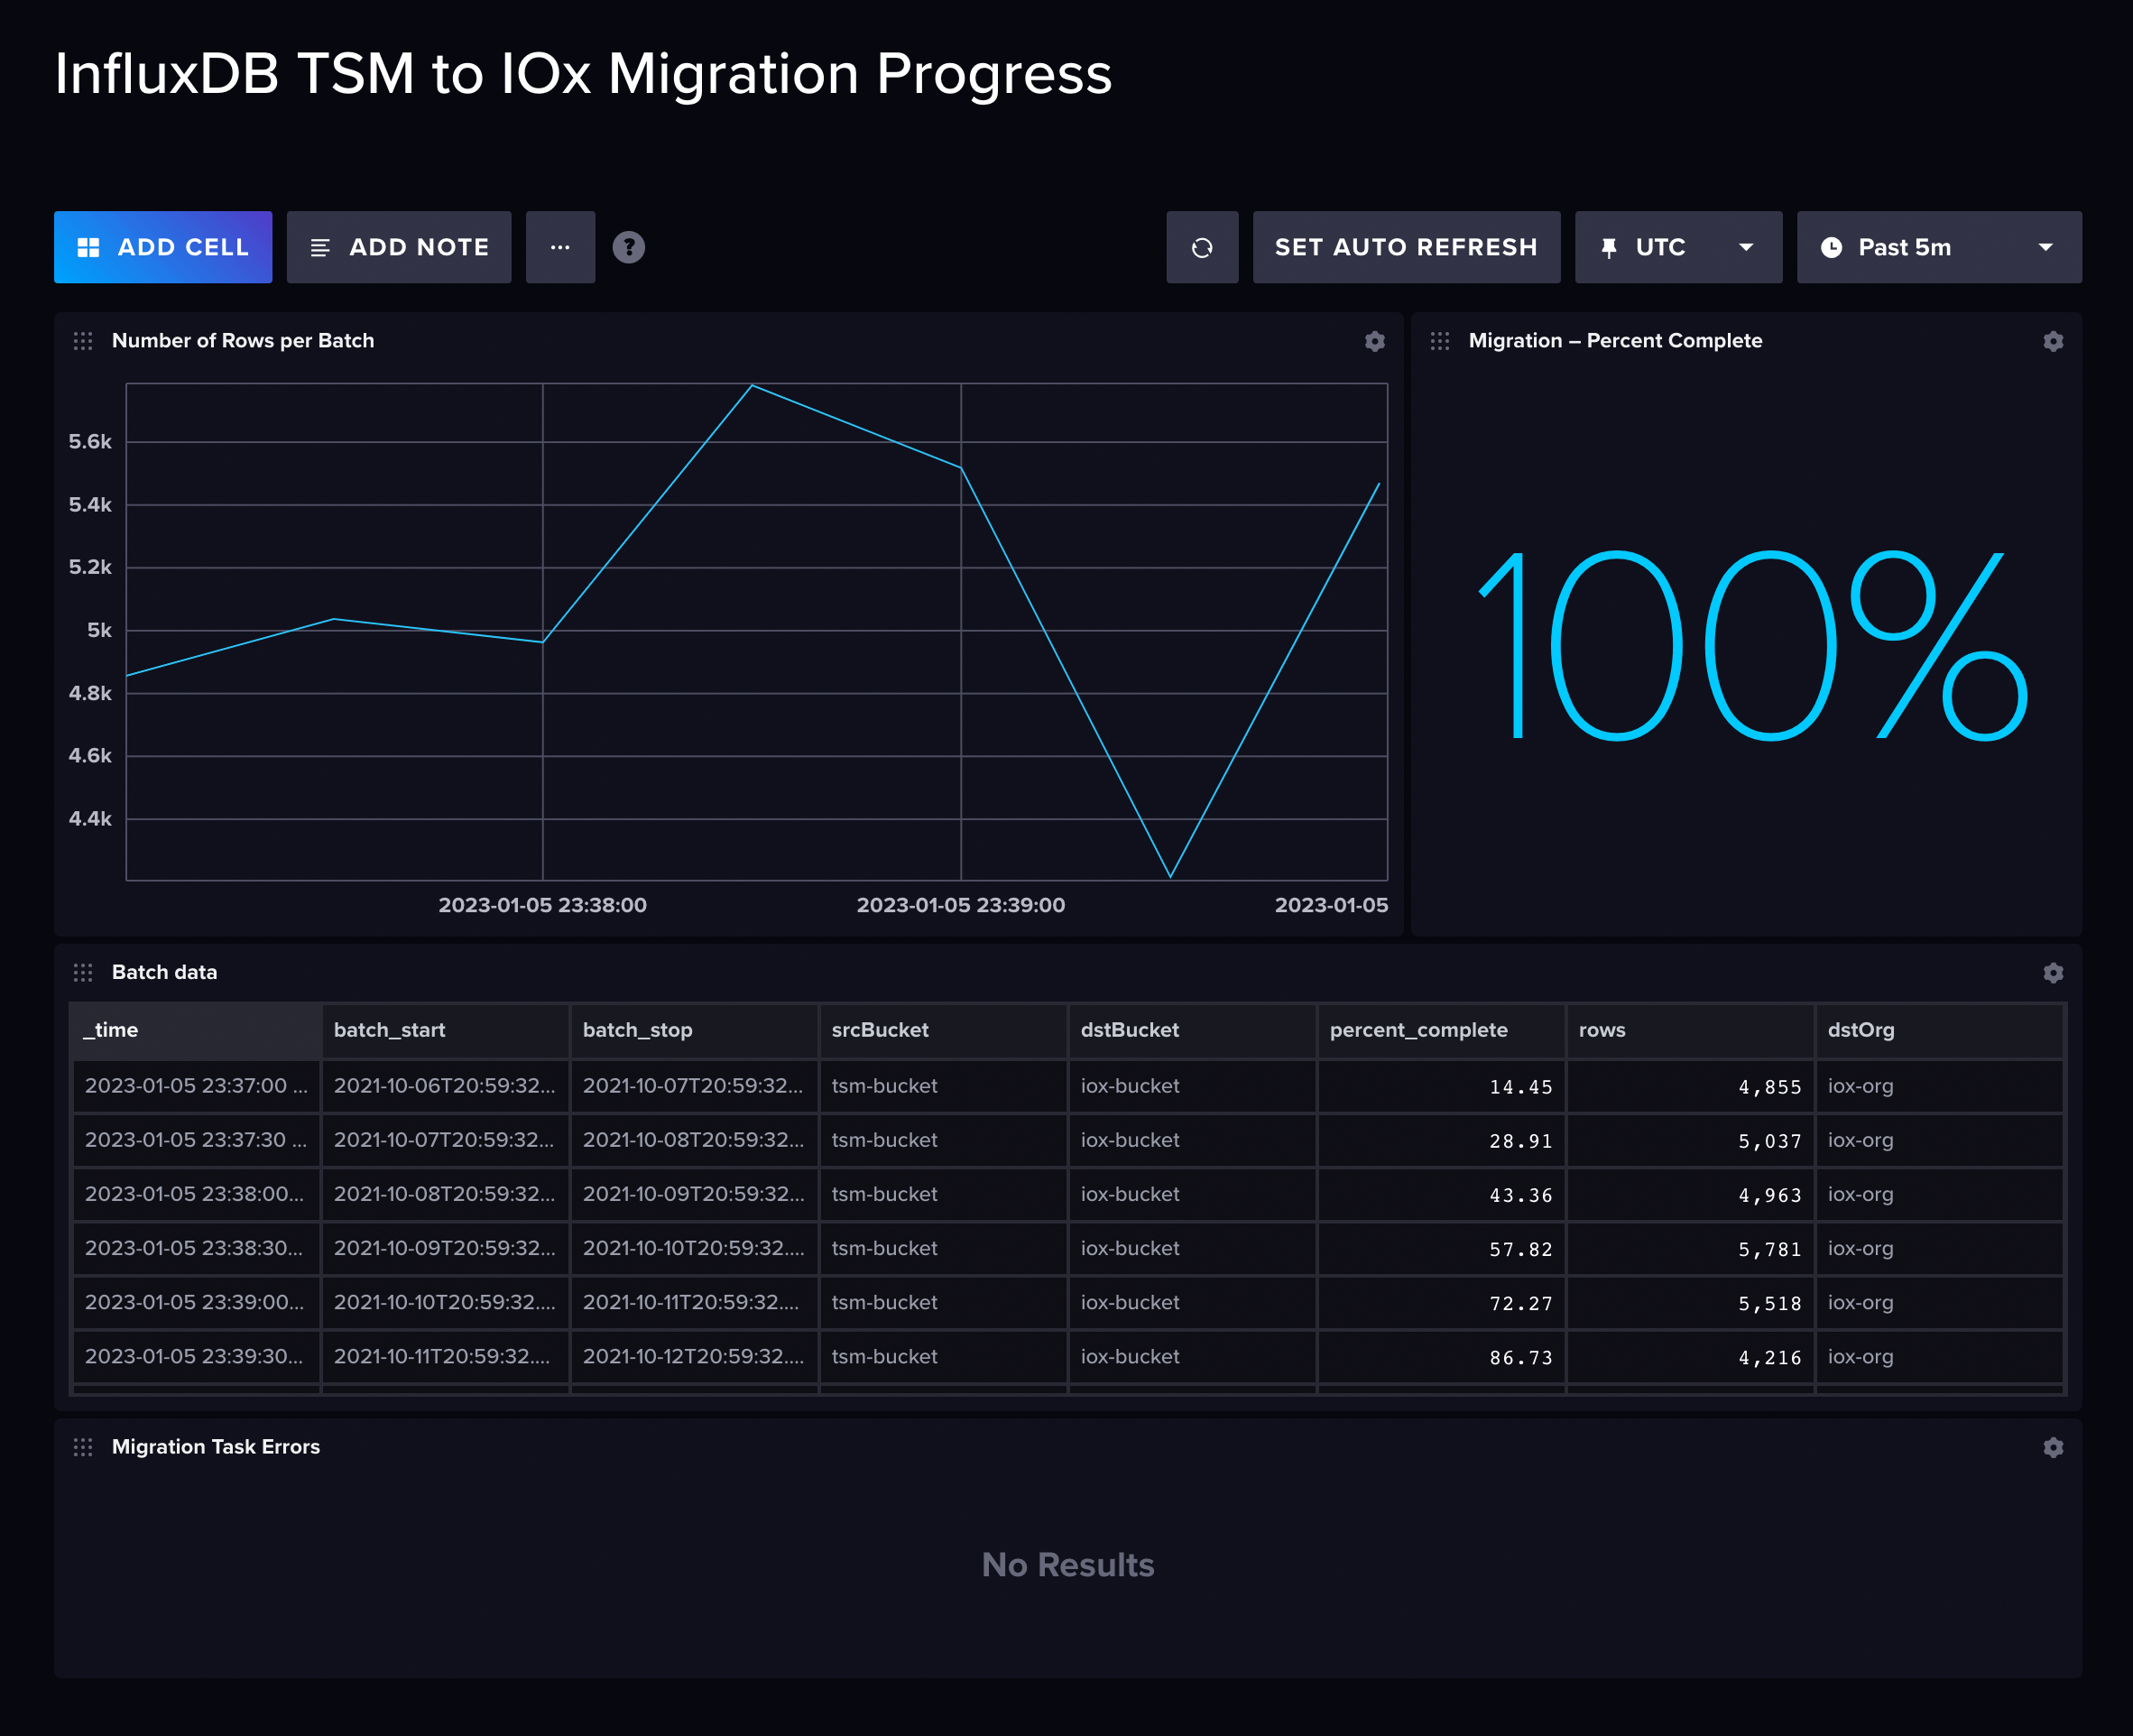
Task: Click Add Cell button
Action: tap(163, 247)
